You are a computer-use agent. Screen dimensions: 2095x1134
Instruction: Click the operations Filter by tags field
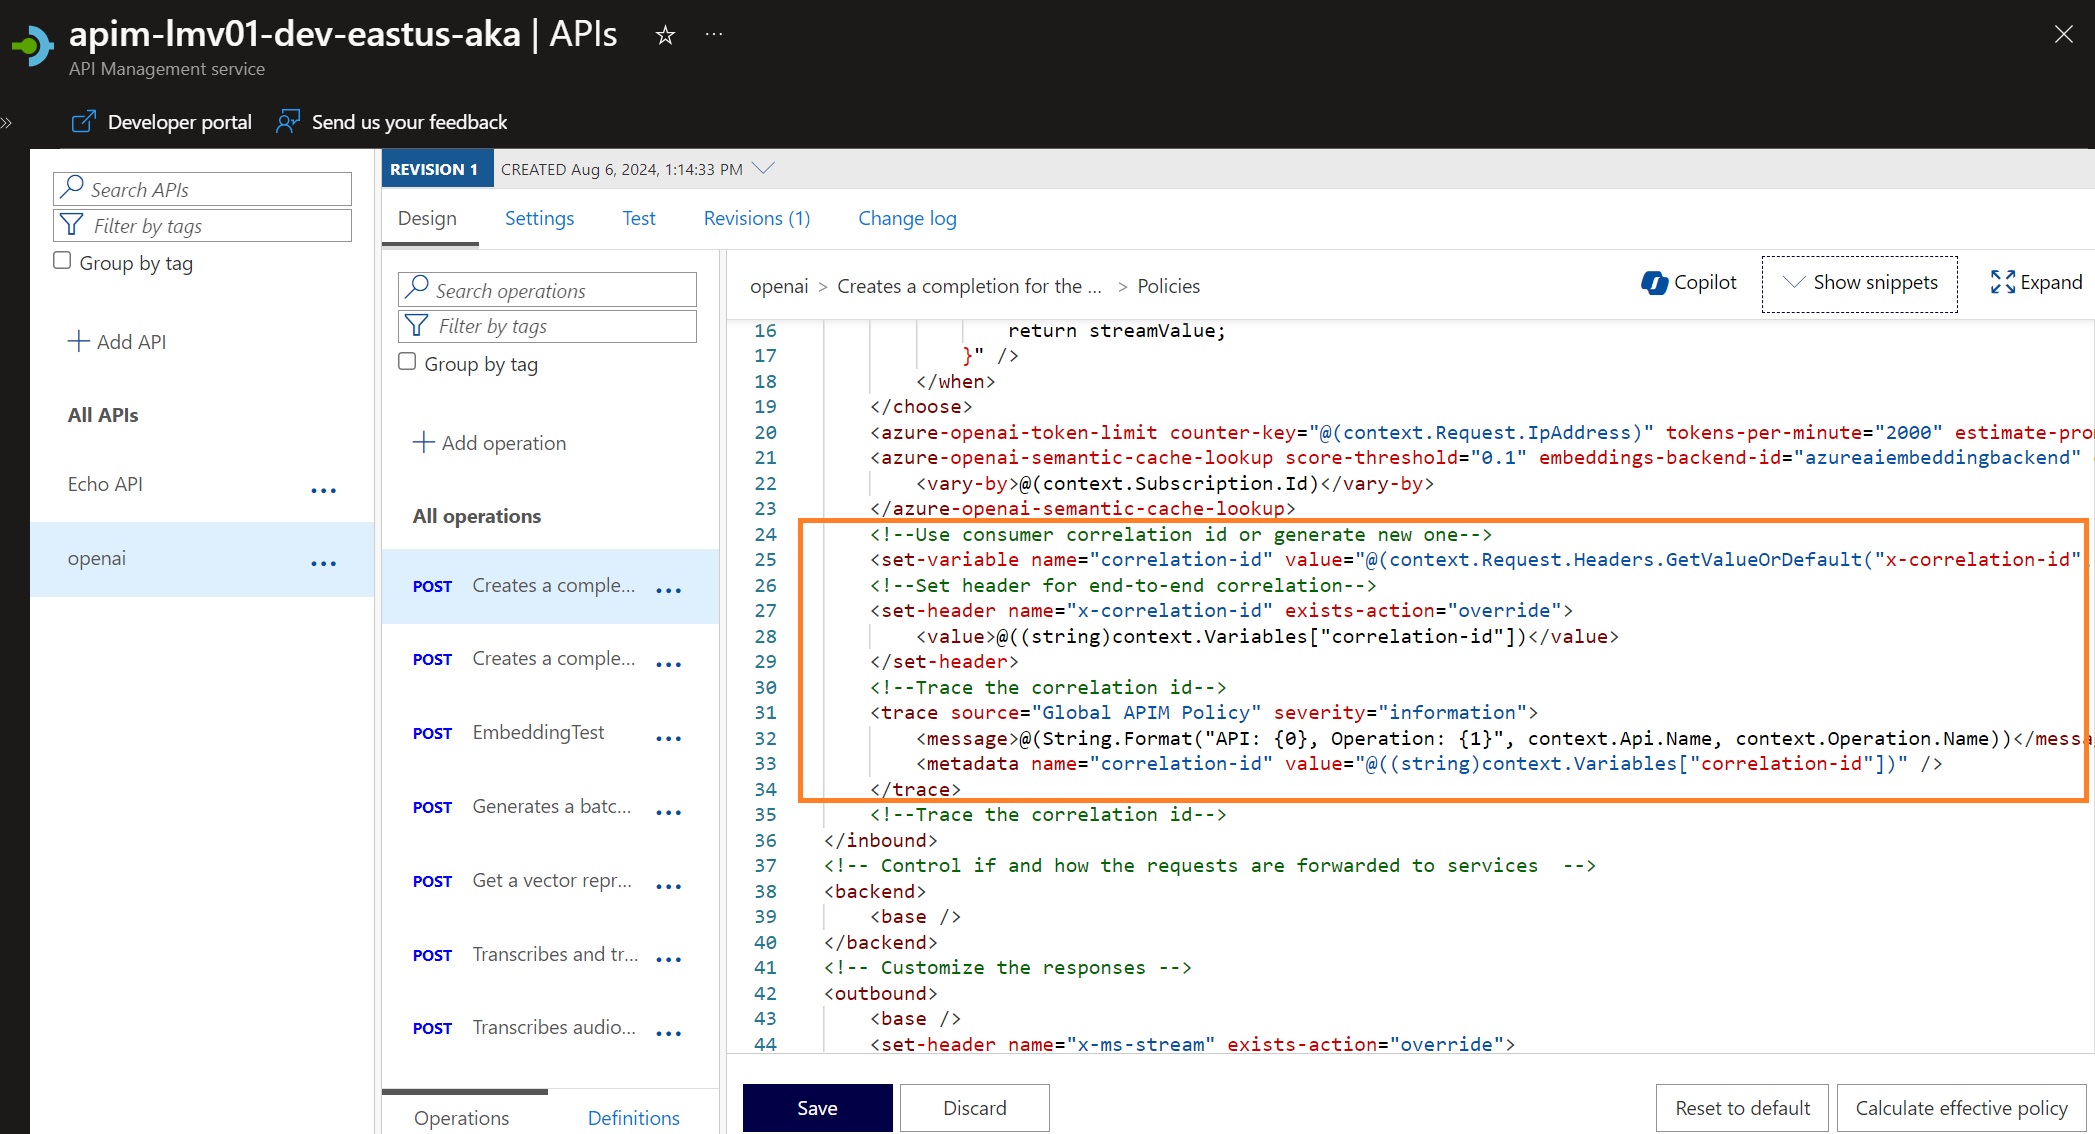point(547,326)
